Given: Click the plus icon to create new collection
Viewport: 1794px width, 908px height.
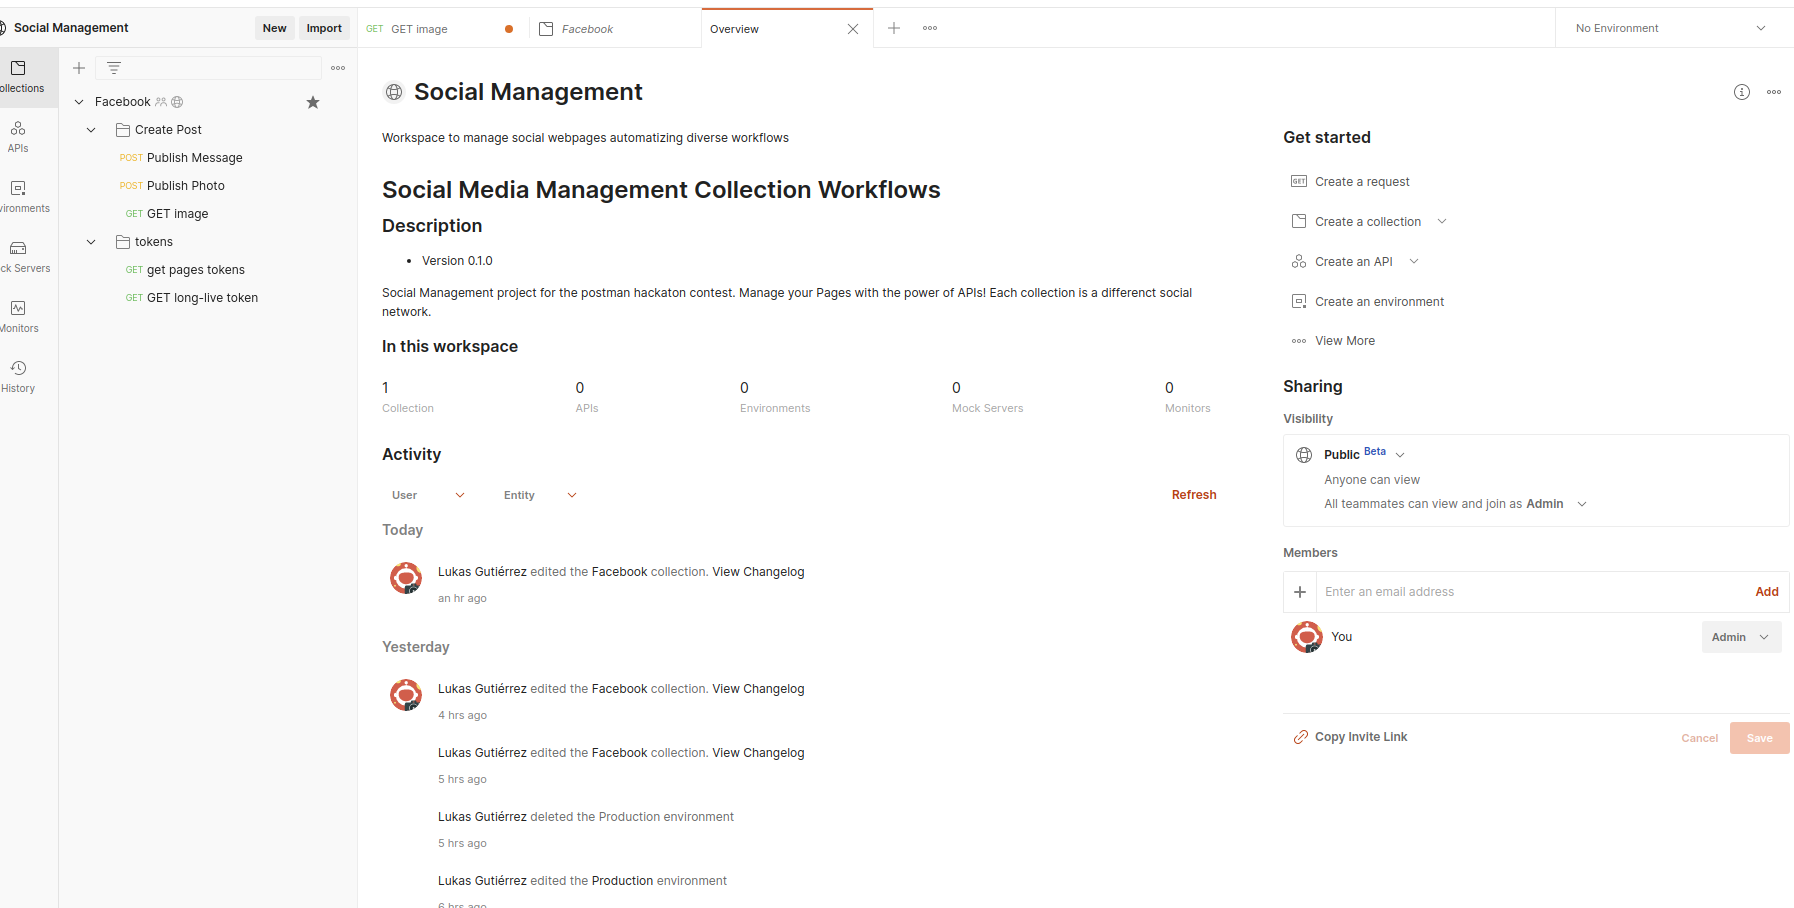Looking at the screenshot, I should (79, 68).
